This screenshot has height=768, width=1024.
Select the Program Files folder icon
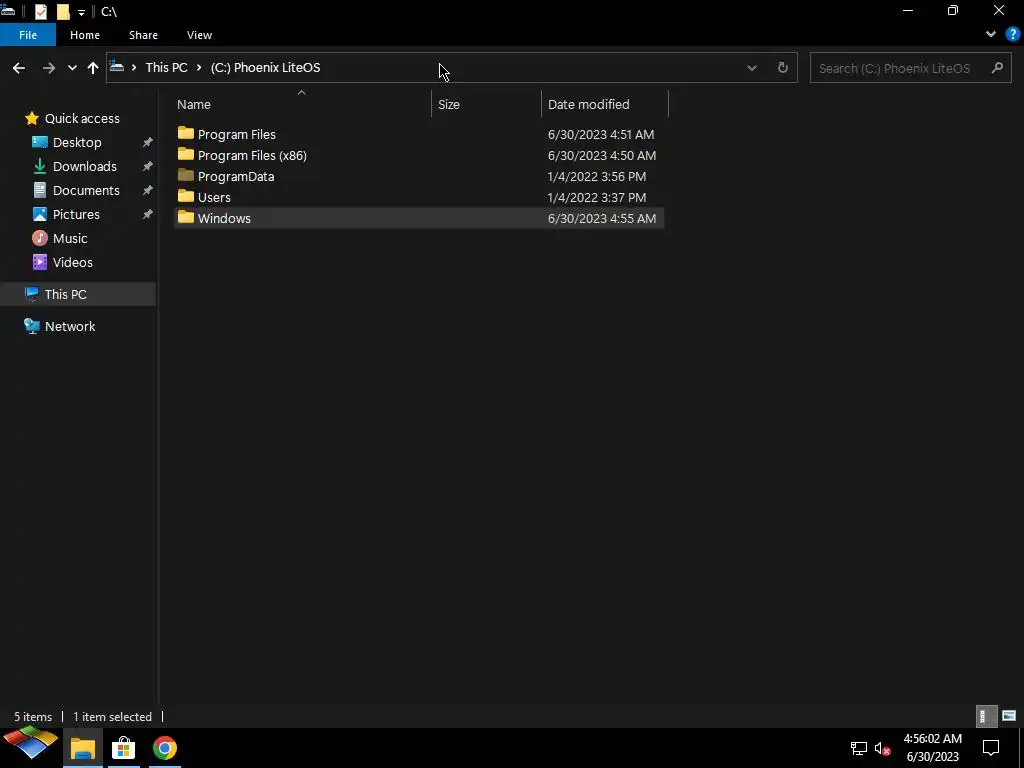(x=186, y=133)
